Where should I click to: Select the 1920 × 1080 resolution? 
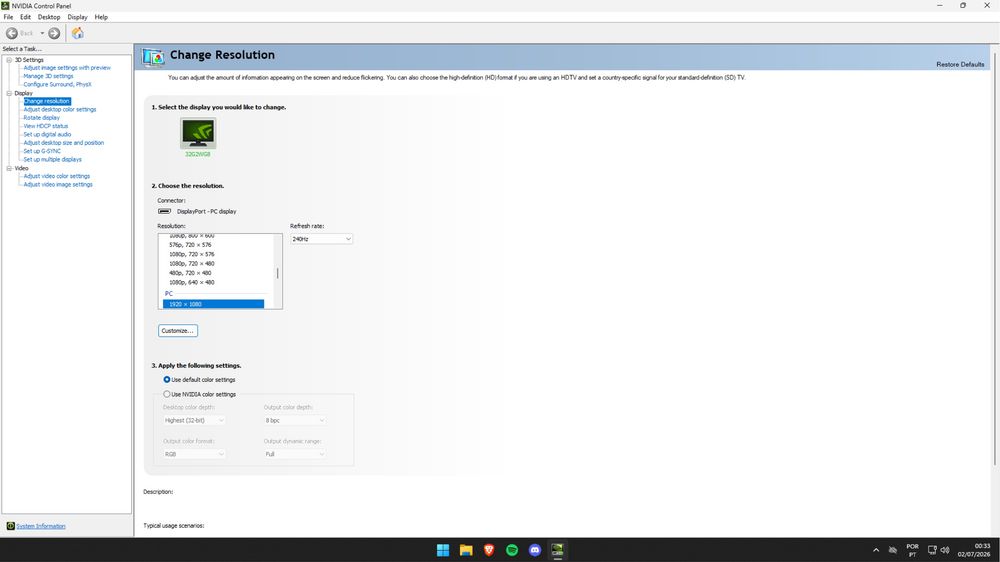tap(213, 304)
